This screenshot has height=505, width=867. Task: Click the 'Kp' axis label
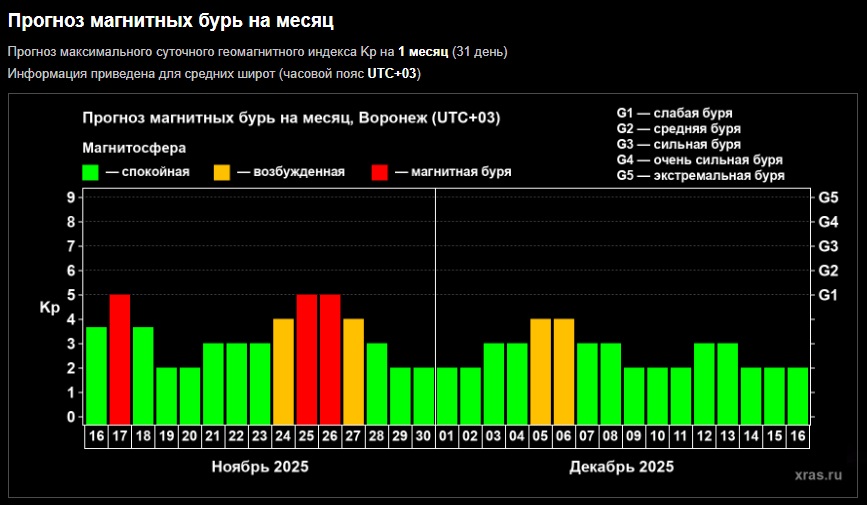(50, 307)
